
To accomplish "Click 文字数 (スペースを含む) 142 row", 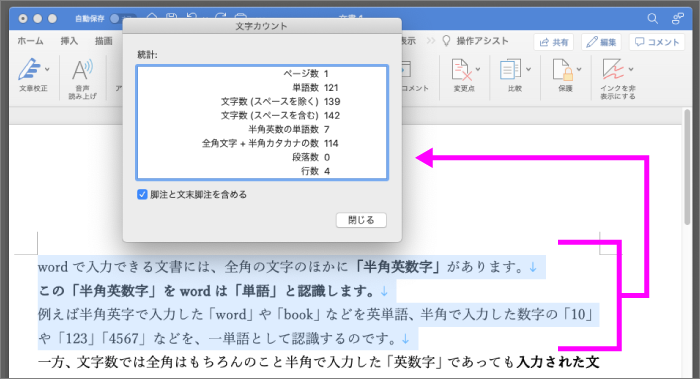I will point(262,116).
